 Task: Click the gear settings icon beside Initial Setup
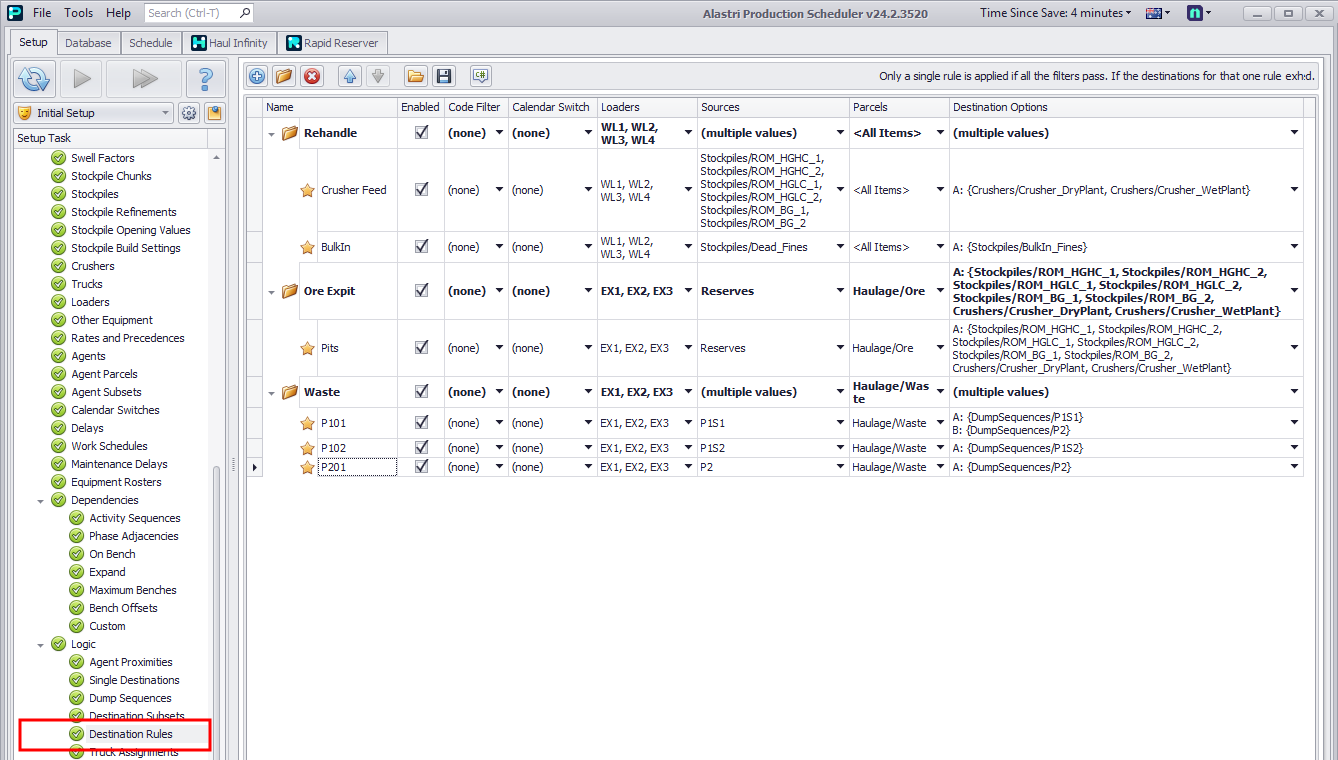point(188,113)
